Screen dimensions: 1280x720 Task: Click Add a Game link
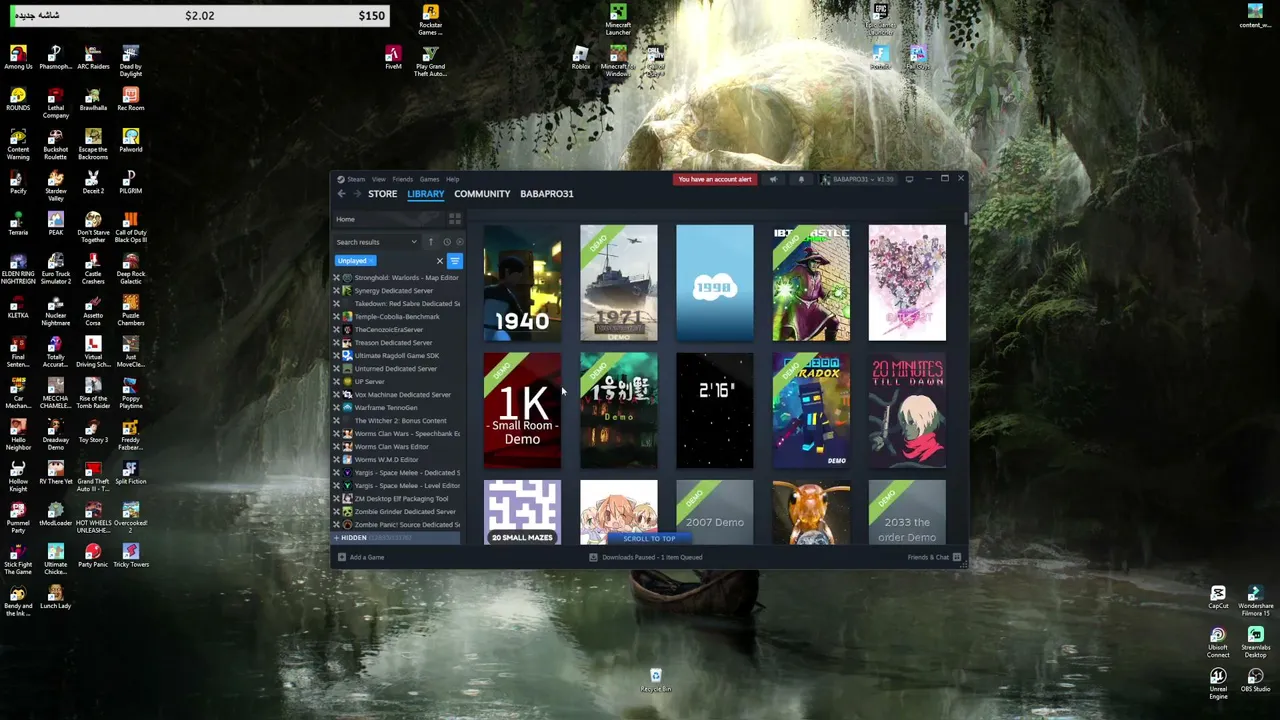(367, 557)
